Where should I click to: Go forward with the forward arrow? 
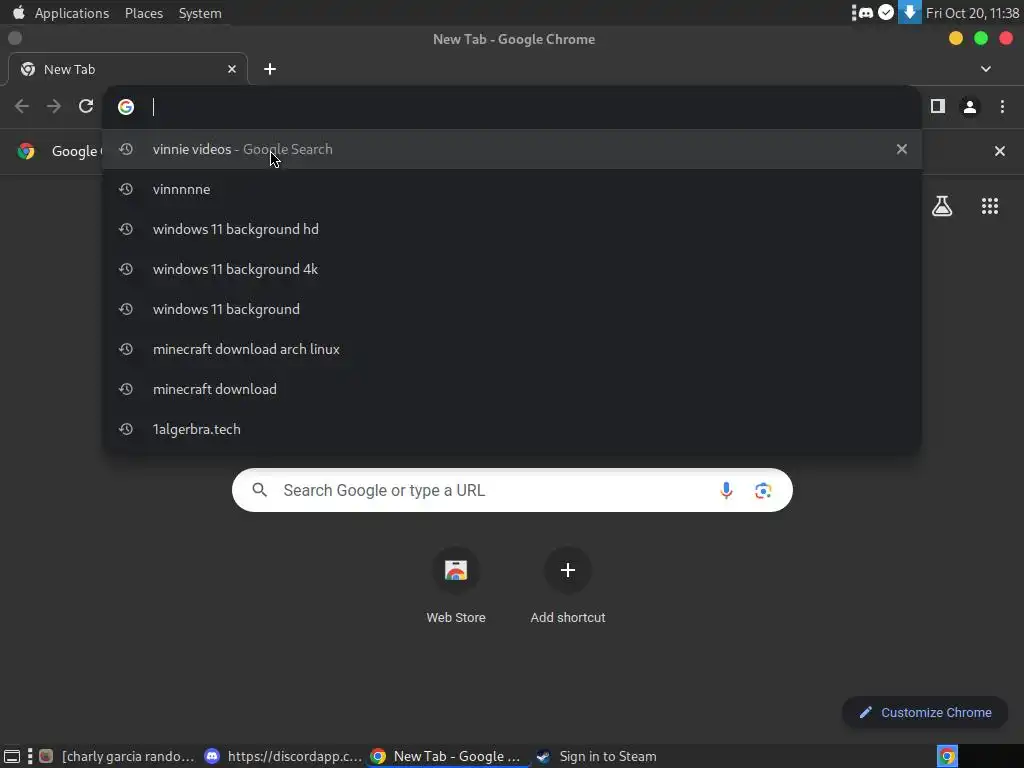click(54, 106)
